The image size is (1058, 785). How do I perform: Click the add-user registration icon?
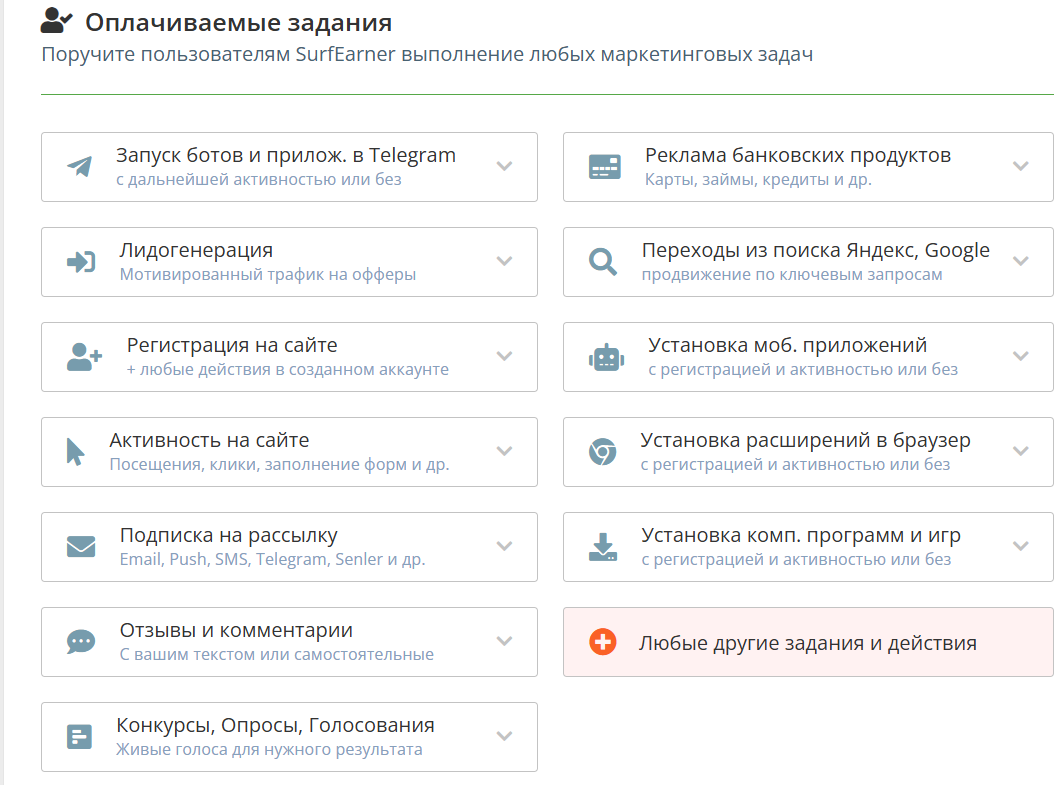click(x=84, y=357)
